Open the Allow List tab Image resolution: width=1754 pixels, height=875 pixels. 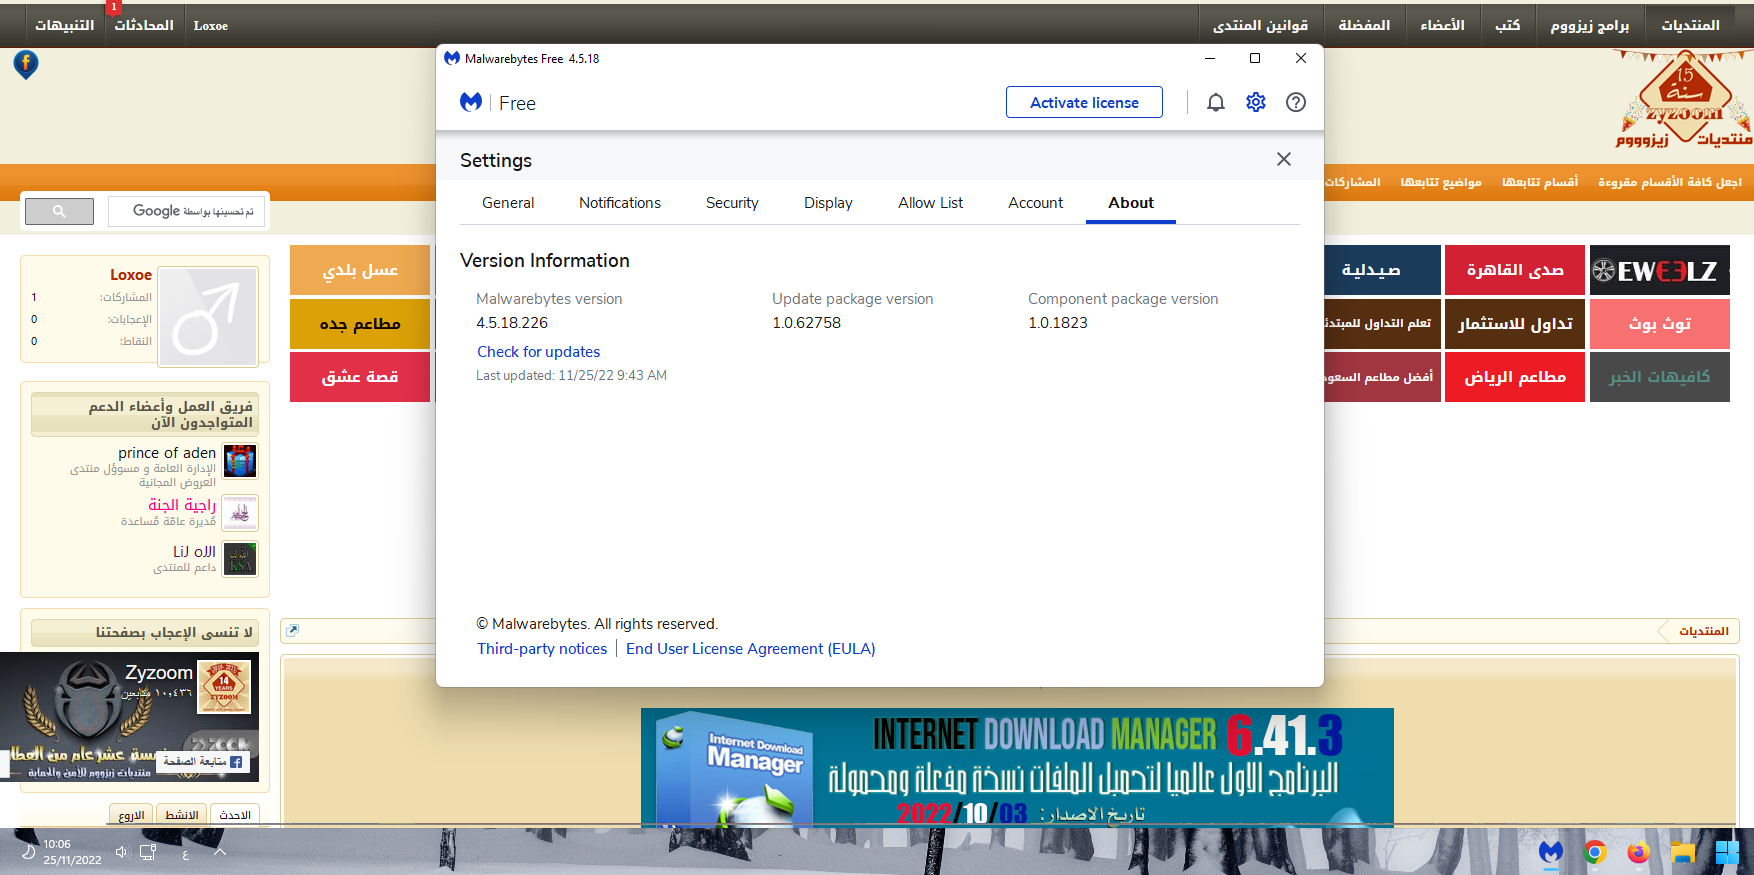pos(930,203)
